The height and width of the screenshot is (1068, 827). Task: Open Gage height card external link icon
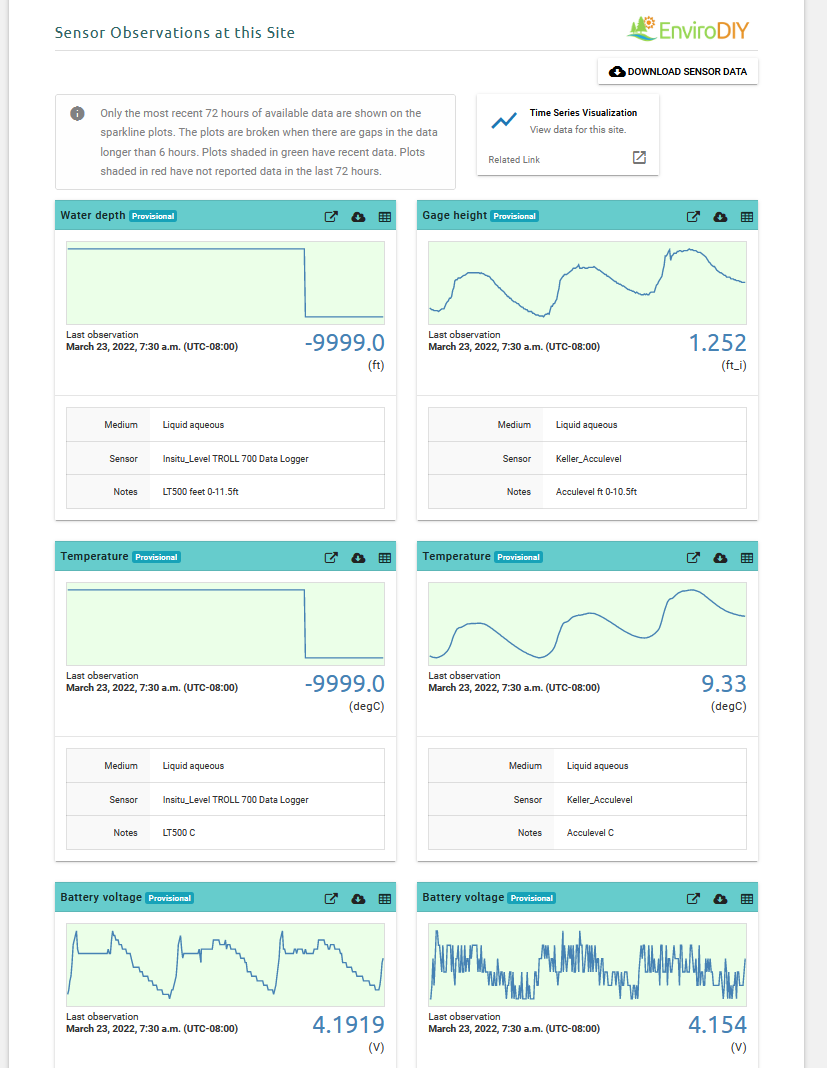[x=693, y=217]
